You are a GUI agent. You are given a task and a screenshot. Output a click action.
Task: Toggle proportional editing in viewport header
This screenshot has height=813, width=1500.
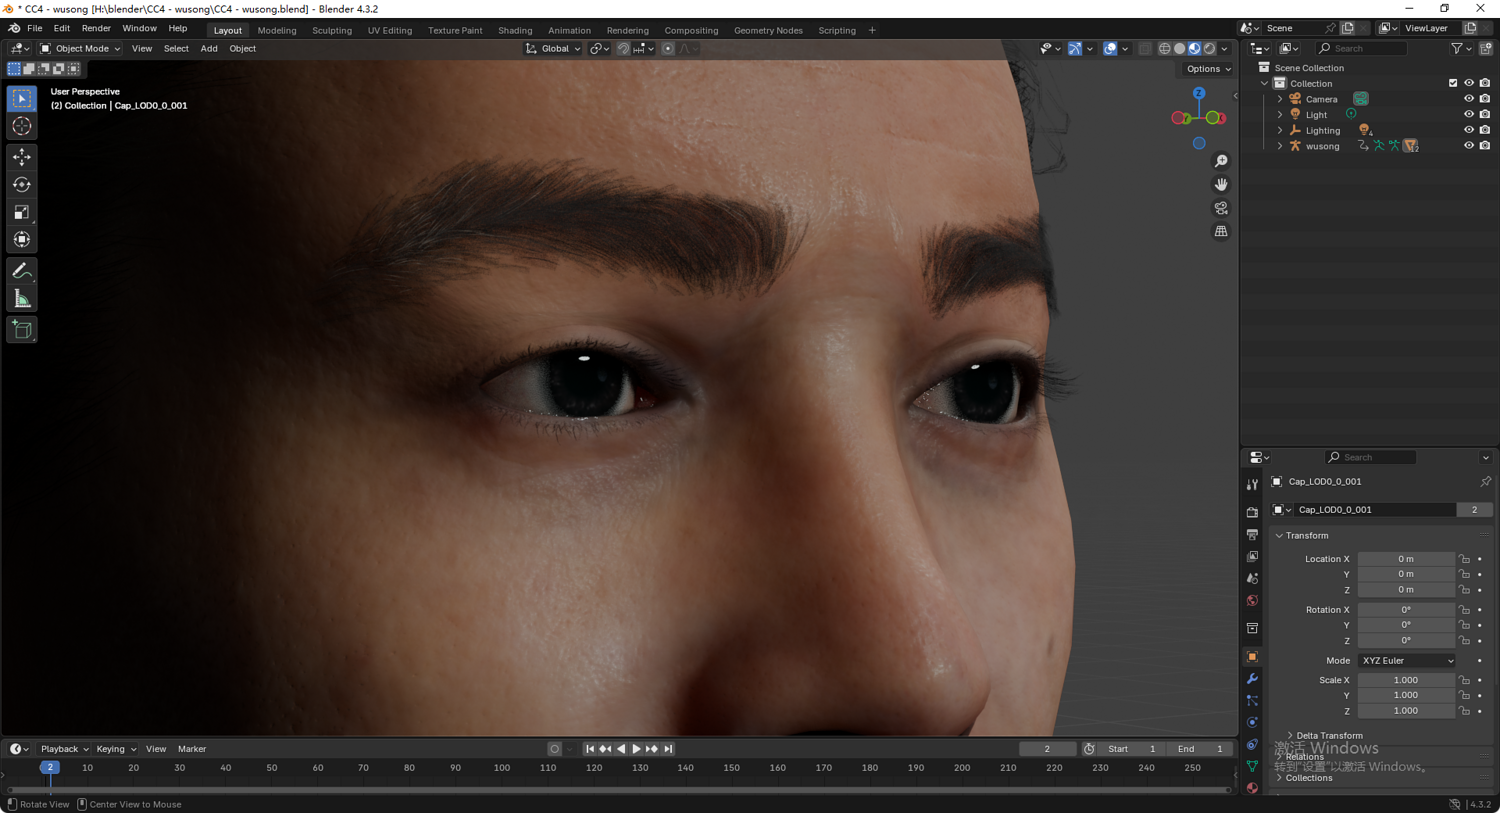668,48
